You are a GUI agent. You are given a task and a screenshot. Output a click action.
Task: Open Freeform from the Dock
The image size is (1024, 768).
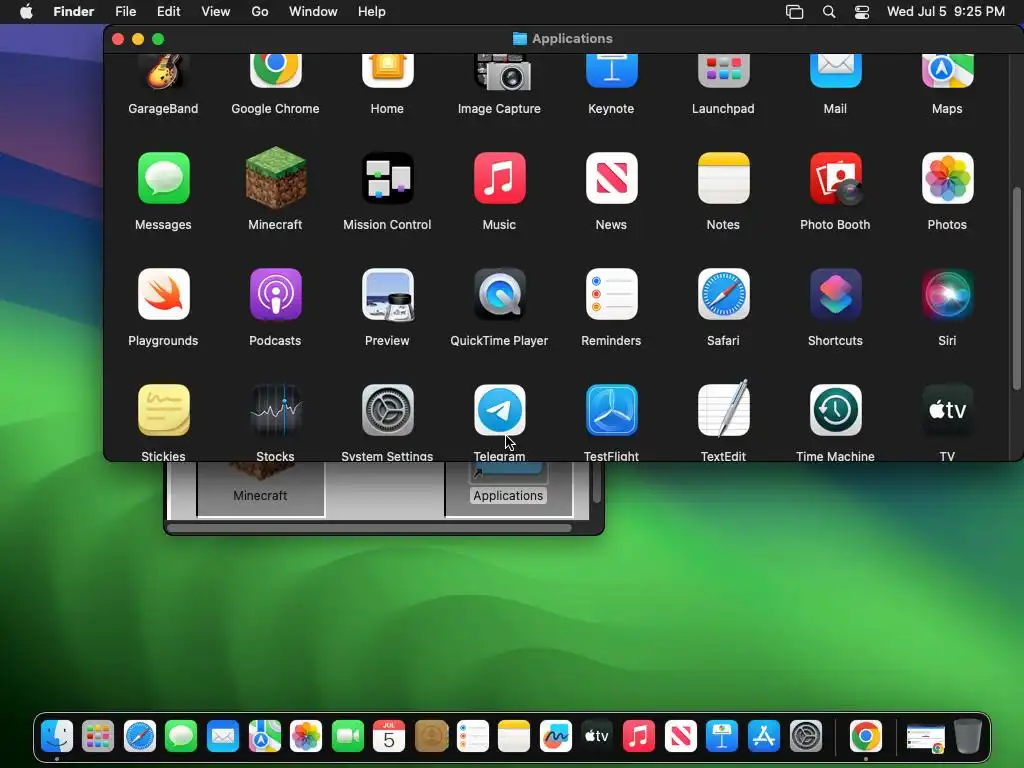pos(556,737)
